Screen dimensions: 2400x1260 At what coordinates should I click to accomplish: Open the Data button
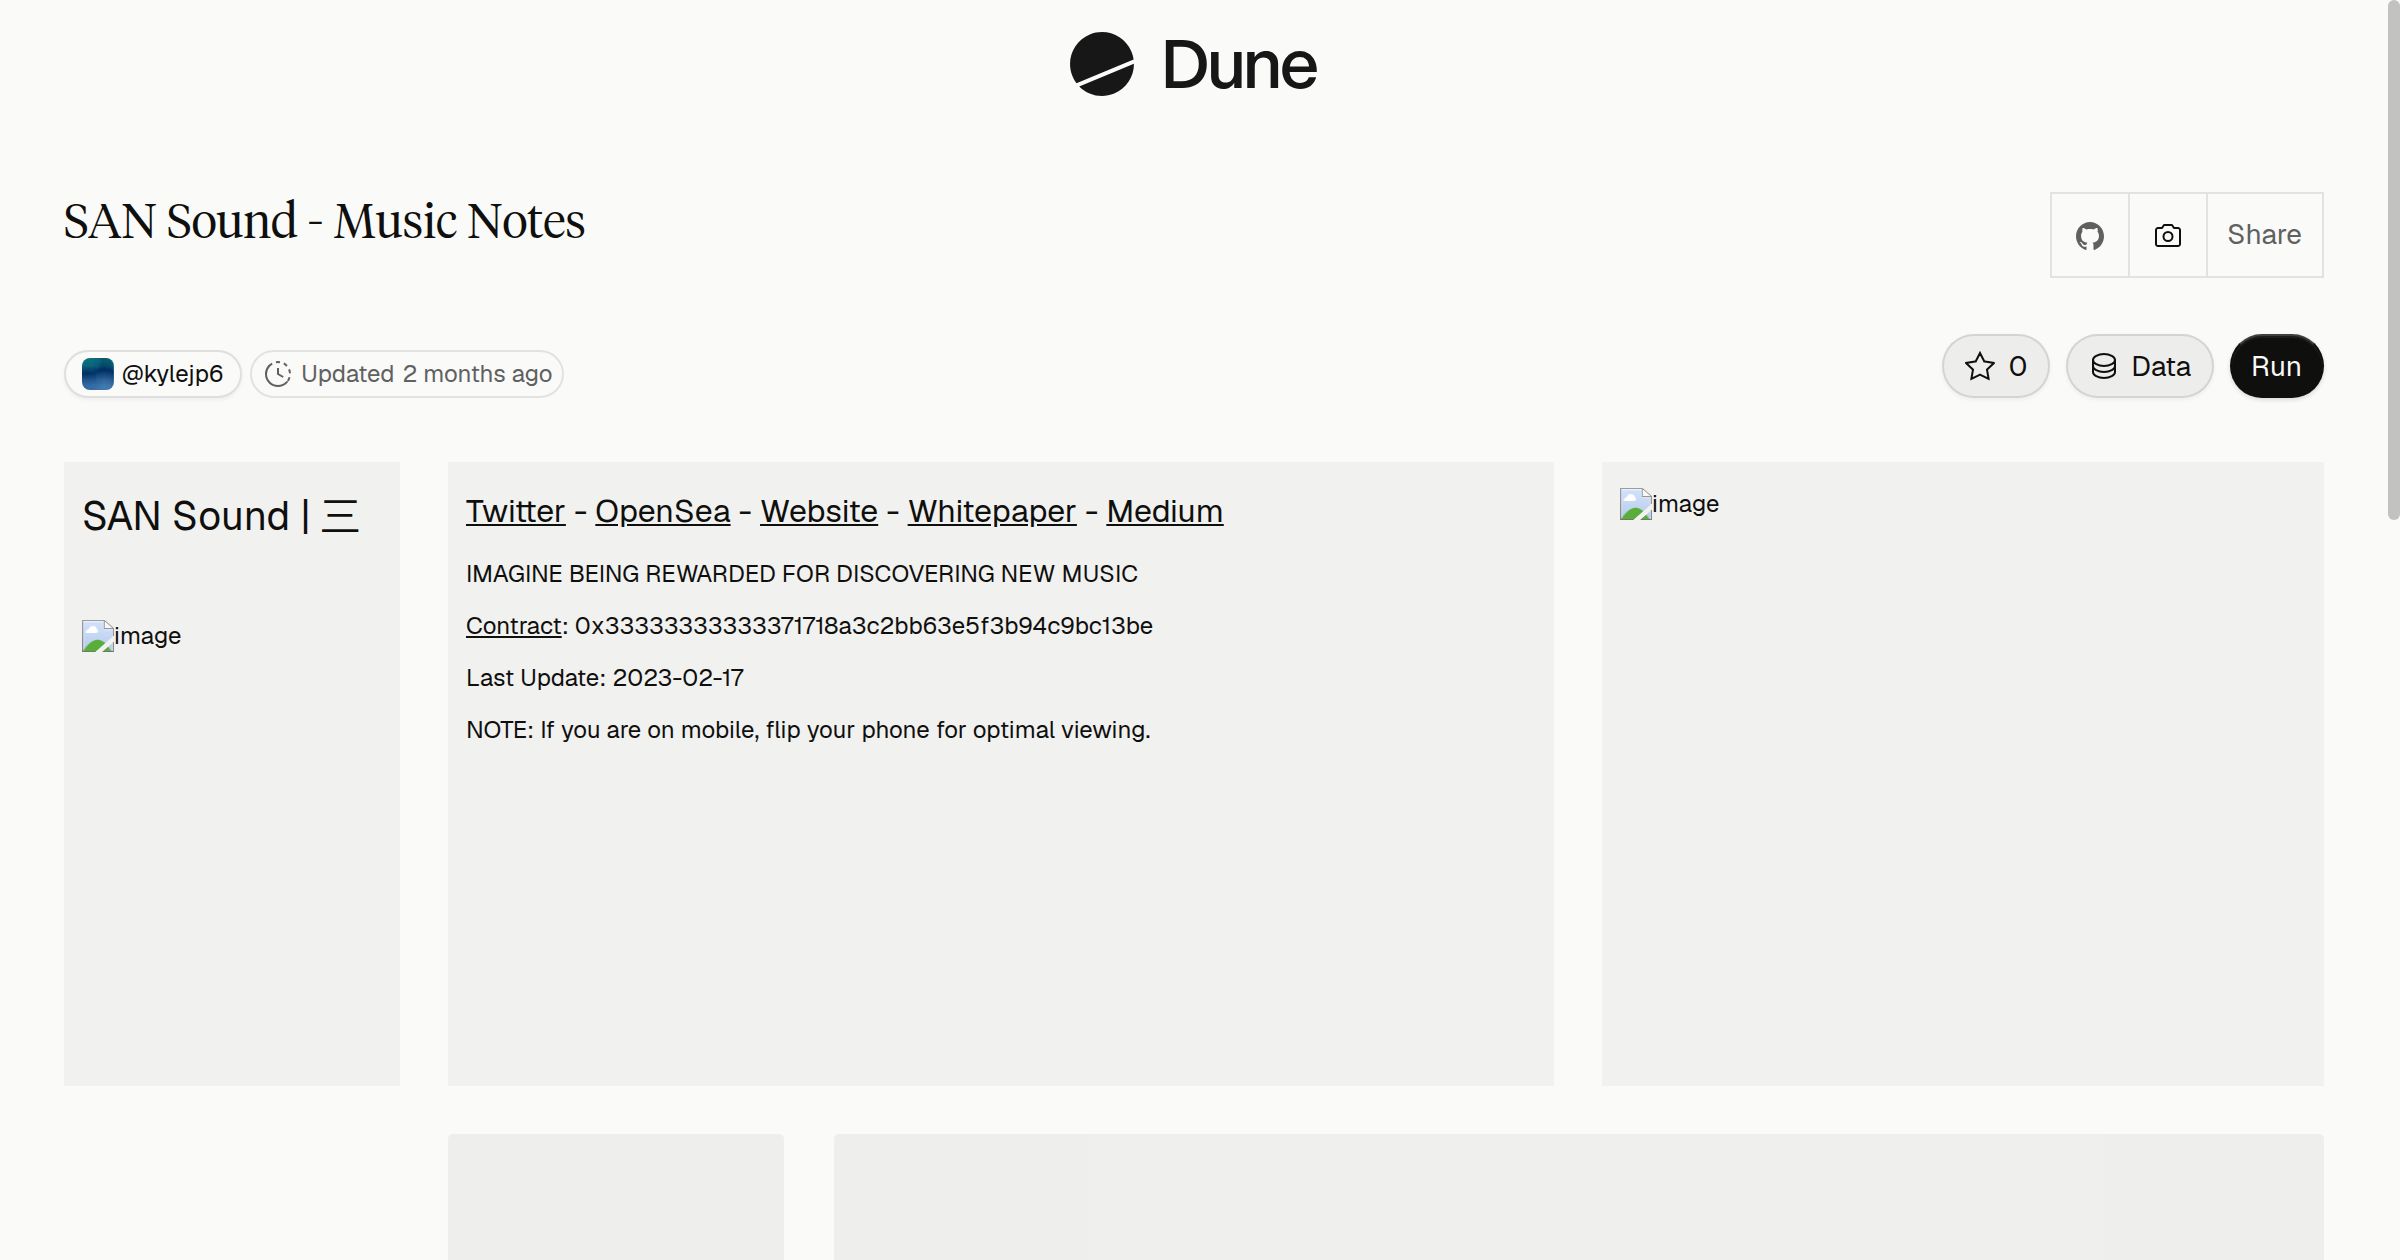point(2140,366)
